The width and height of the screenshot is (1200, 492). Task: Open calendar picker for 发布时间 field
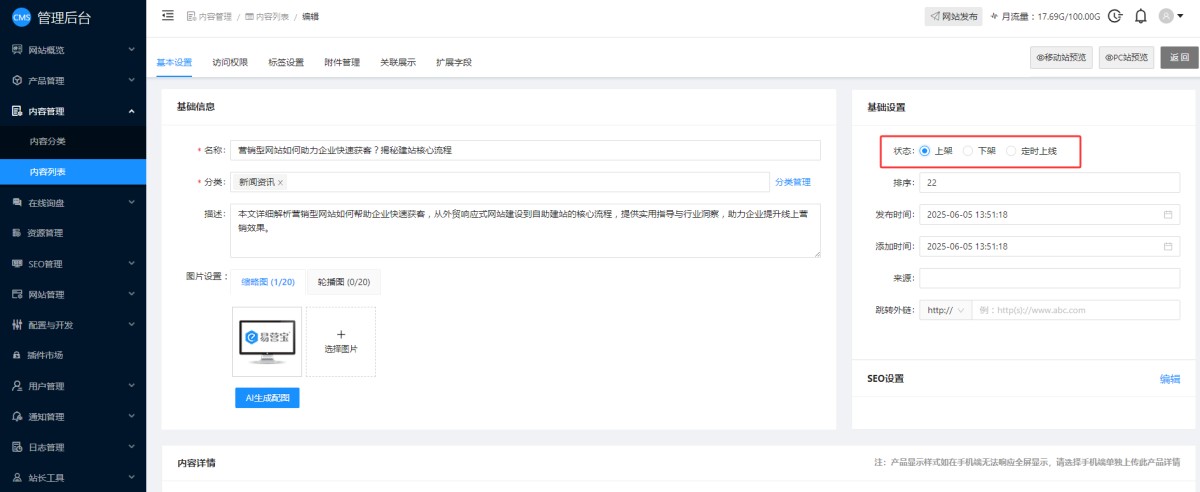pos(1168,215)
